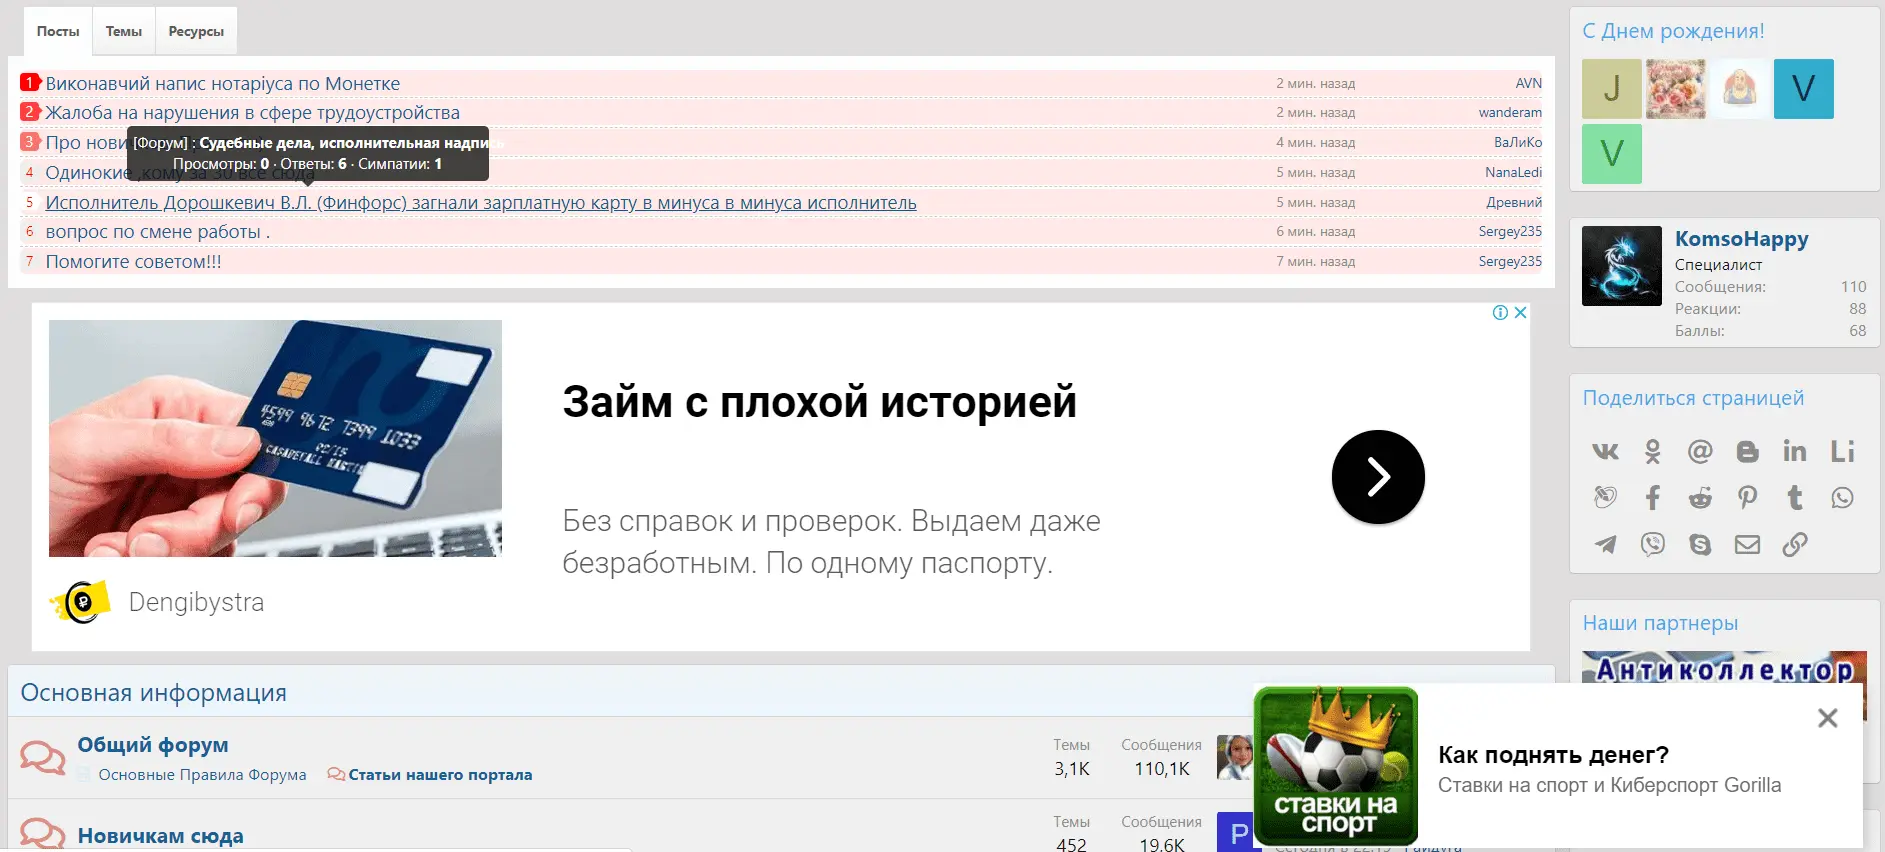Share the page via WhatsApp
The height and width of the screenshot is (852, 1885).
tap(1842, 497)
